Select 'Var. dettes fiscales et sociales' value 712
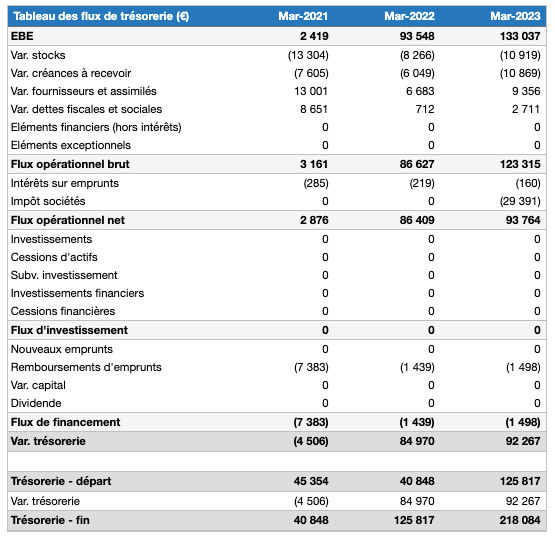Screen dimensions: 555x539 [x=425, y=109]
